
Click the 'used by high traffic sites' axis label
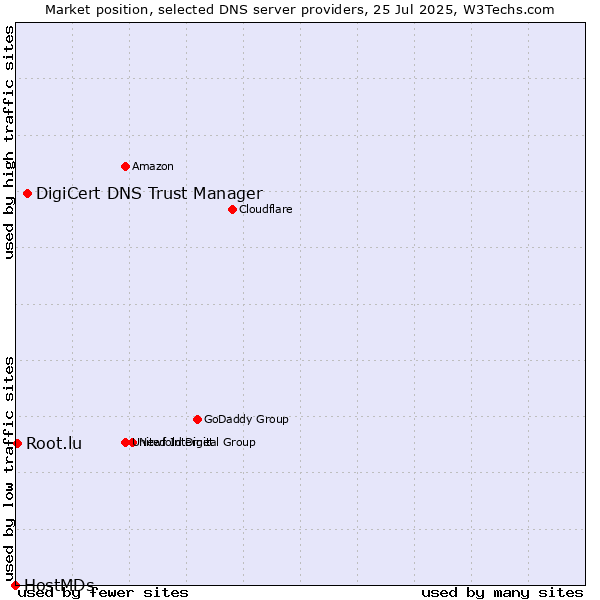point(9,142)
